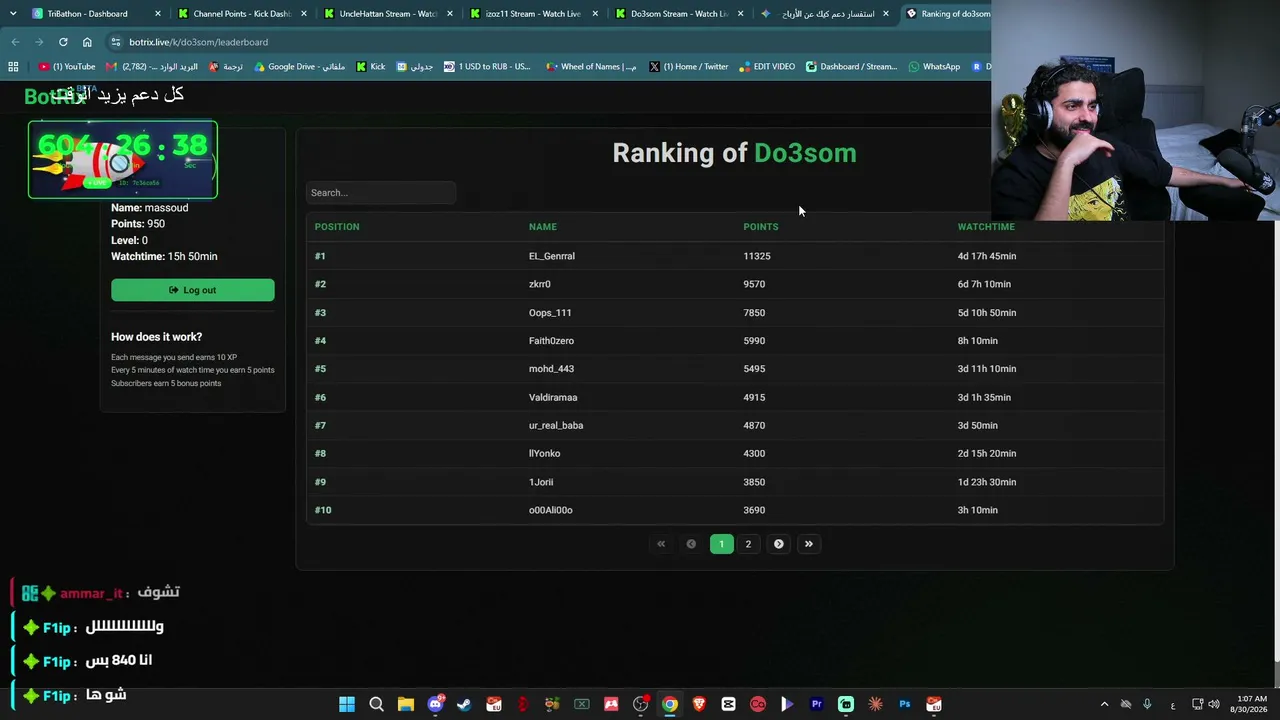This screenshot has width=1280, height=720.
Task: Select player name Oops_111
Action: tap(550, 313)
